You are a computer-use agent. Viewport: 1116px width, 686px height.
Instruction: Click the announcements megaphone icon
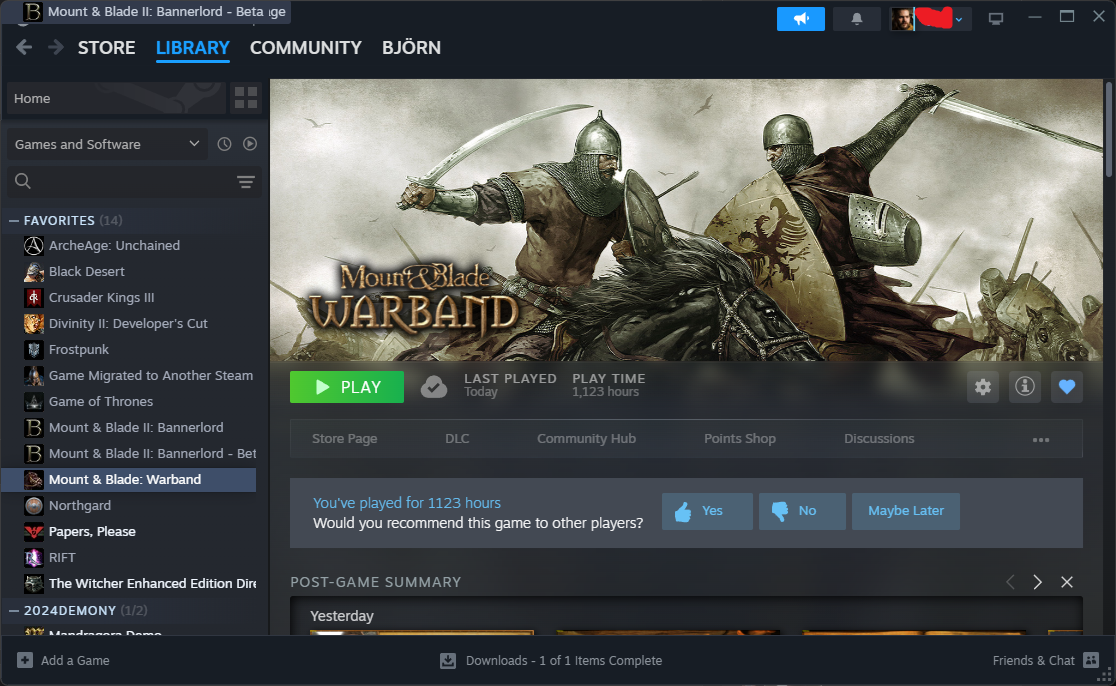[801, 19]
